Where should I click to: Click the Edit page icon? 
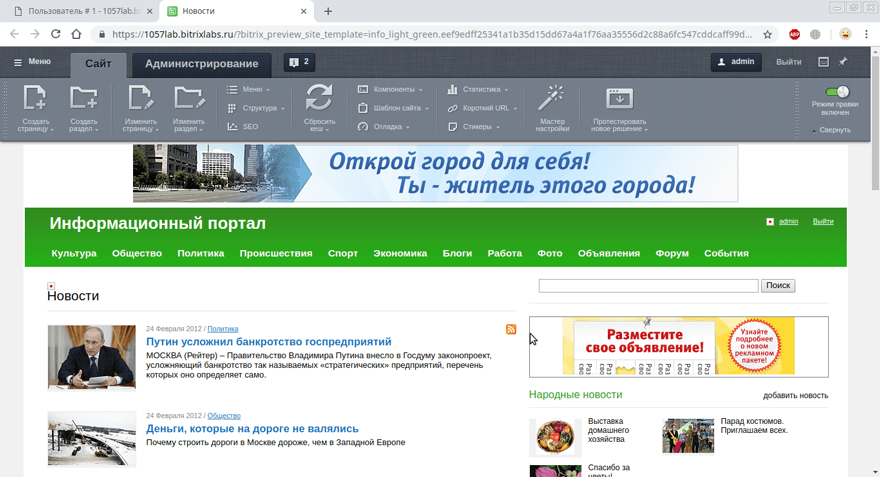(140, 98)
